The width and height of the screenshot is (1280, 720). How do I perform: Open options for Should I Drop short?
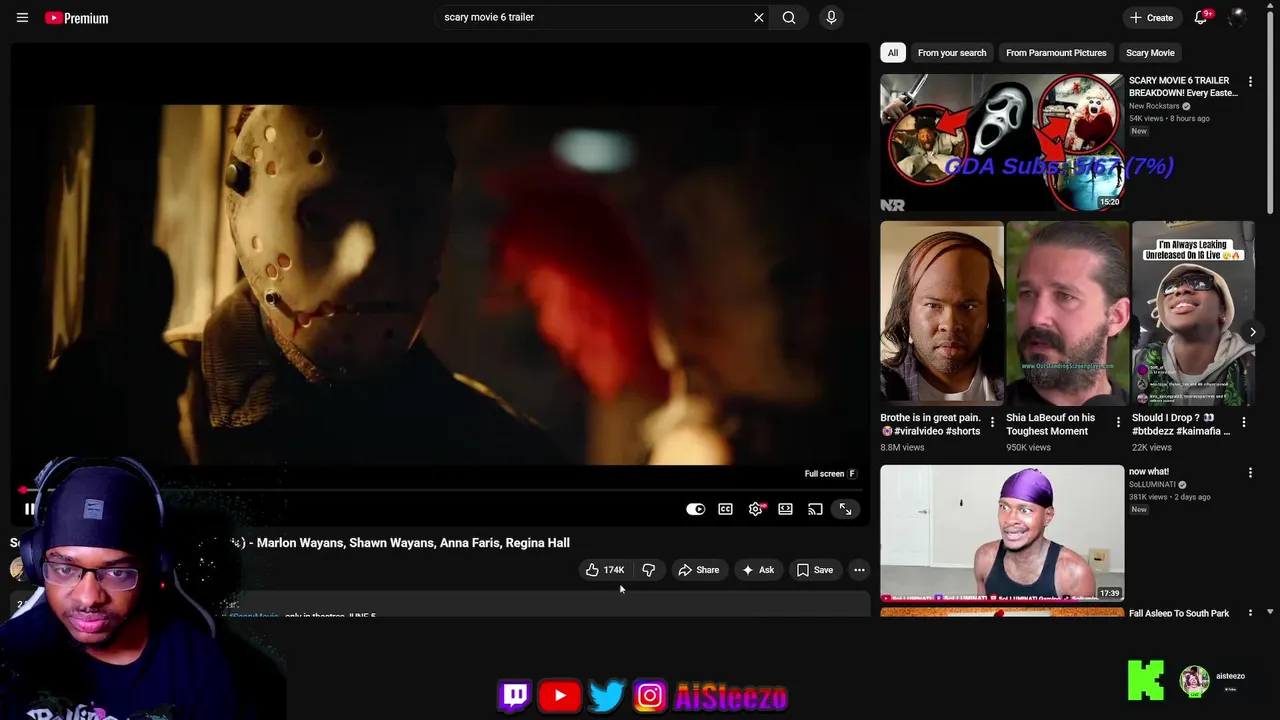tap(1244, 422)
